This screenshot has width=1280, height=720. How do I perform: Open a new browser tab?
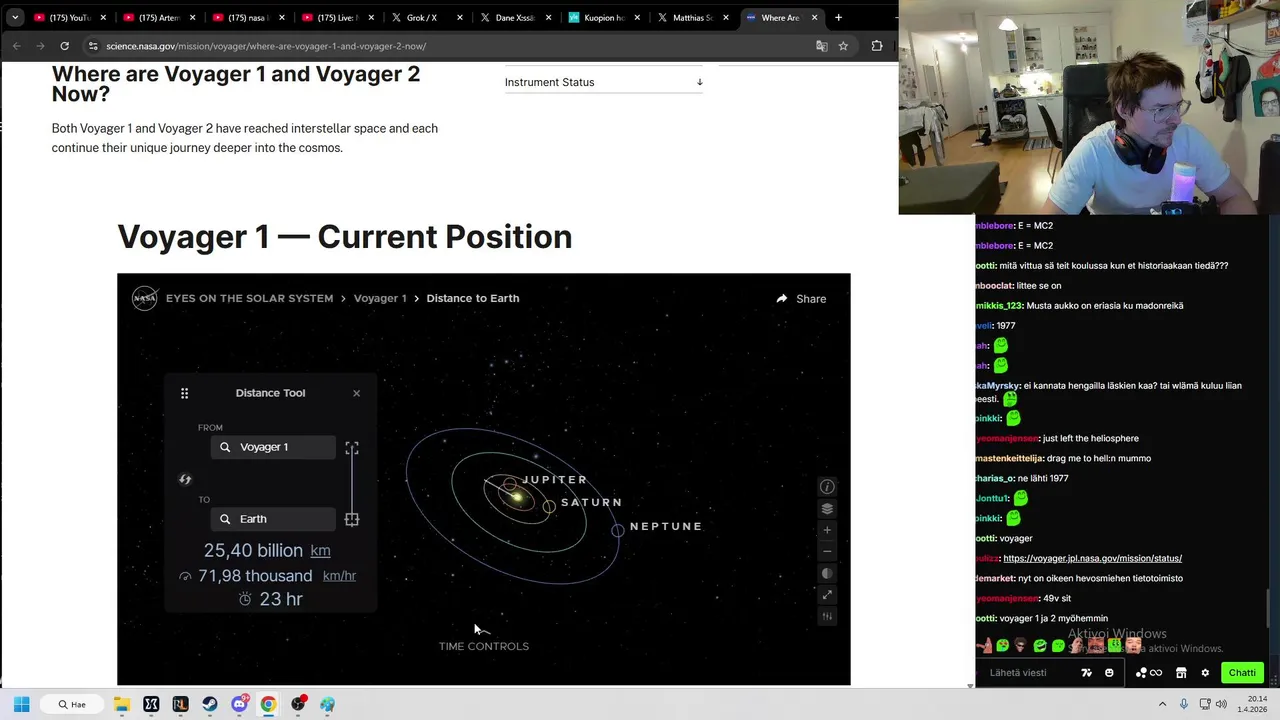point(838,17)
